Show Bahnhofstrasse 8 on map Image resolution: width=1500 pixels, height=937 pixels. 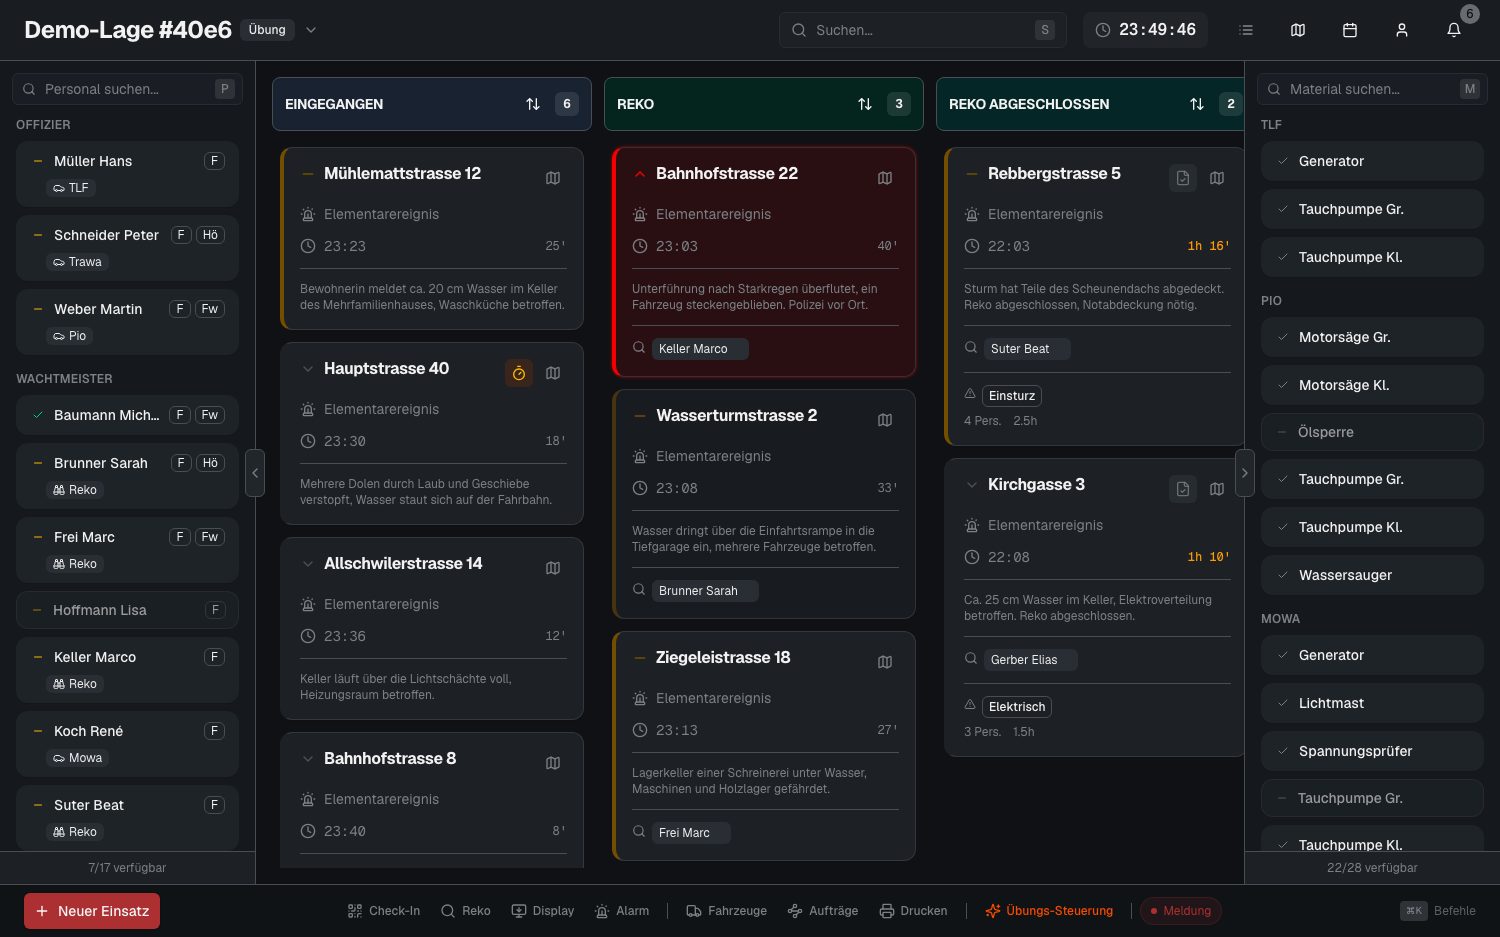(x=553, y=763)
